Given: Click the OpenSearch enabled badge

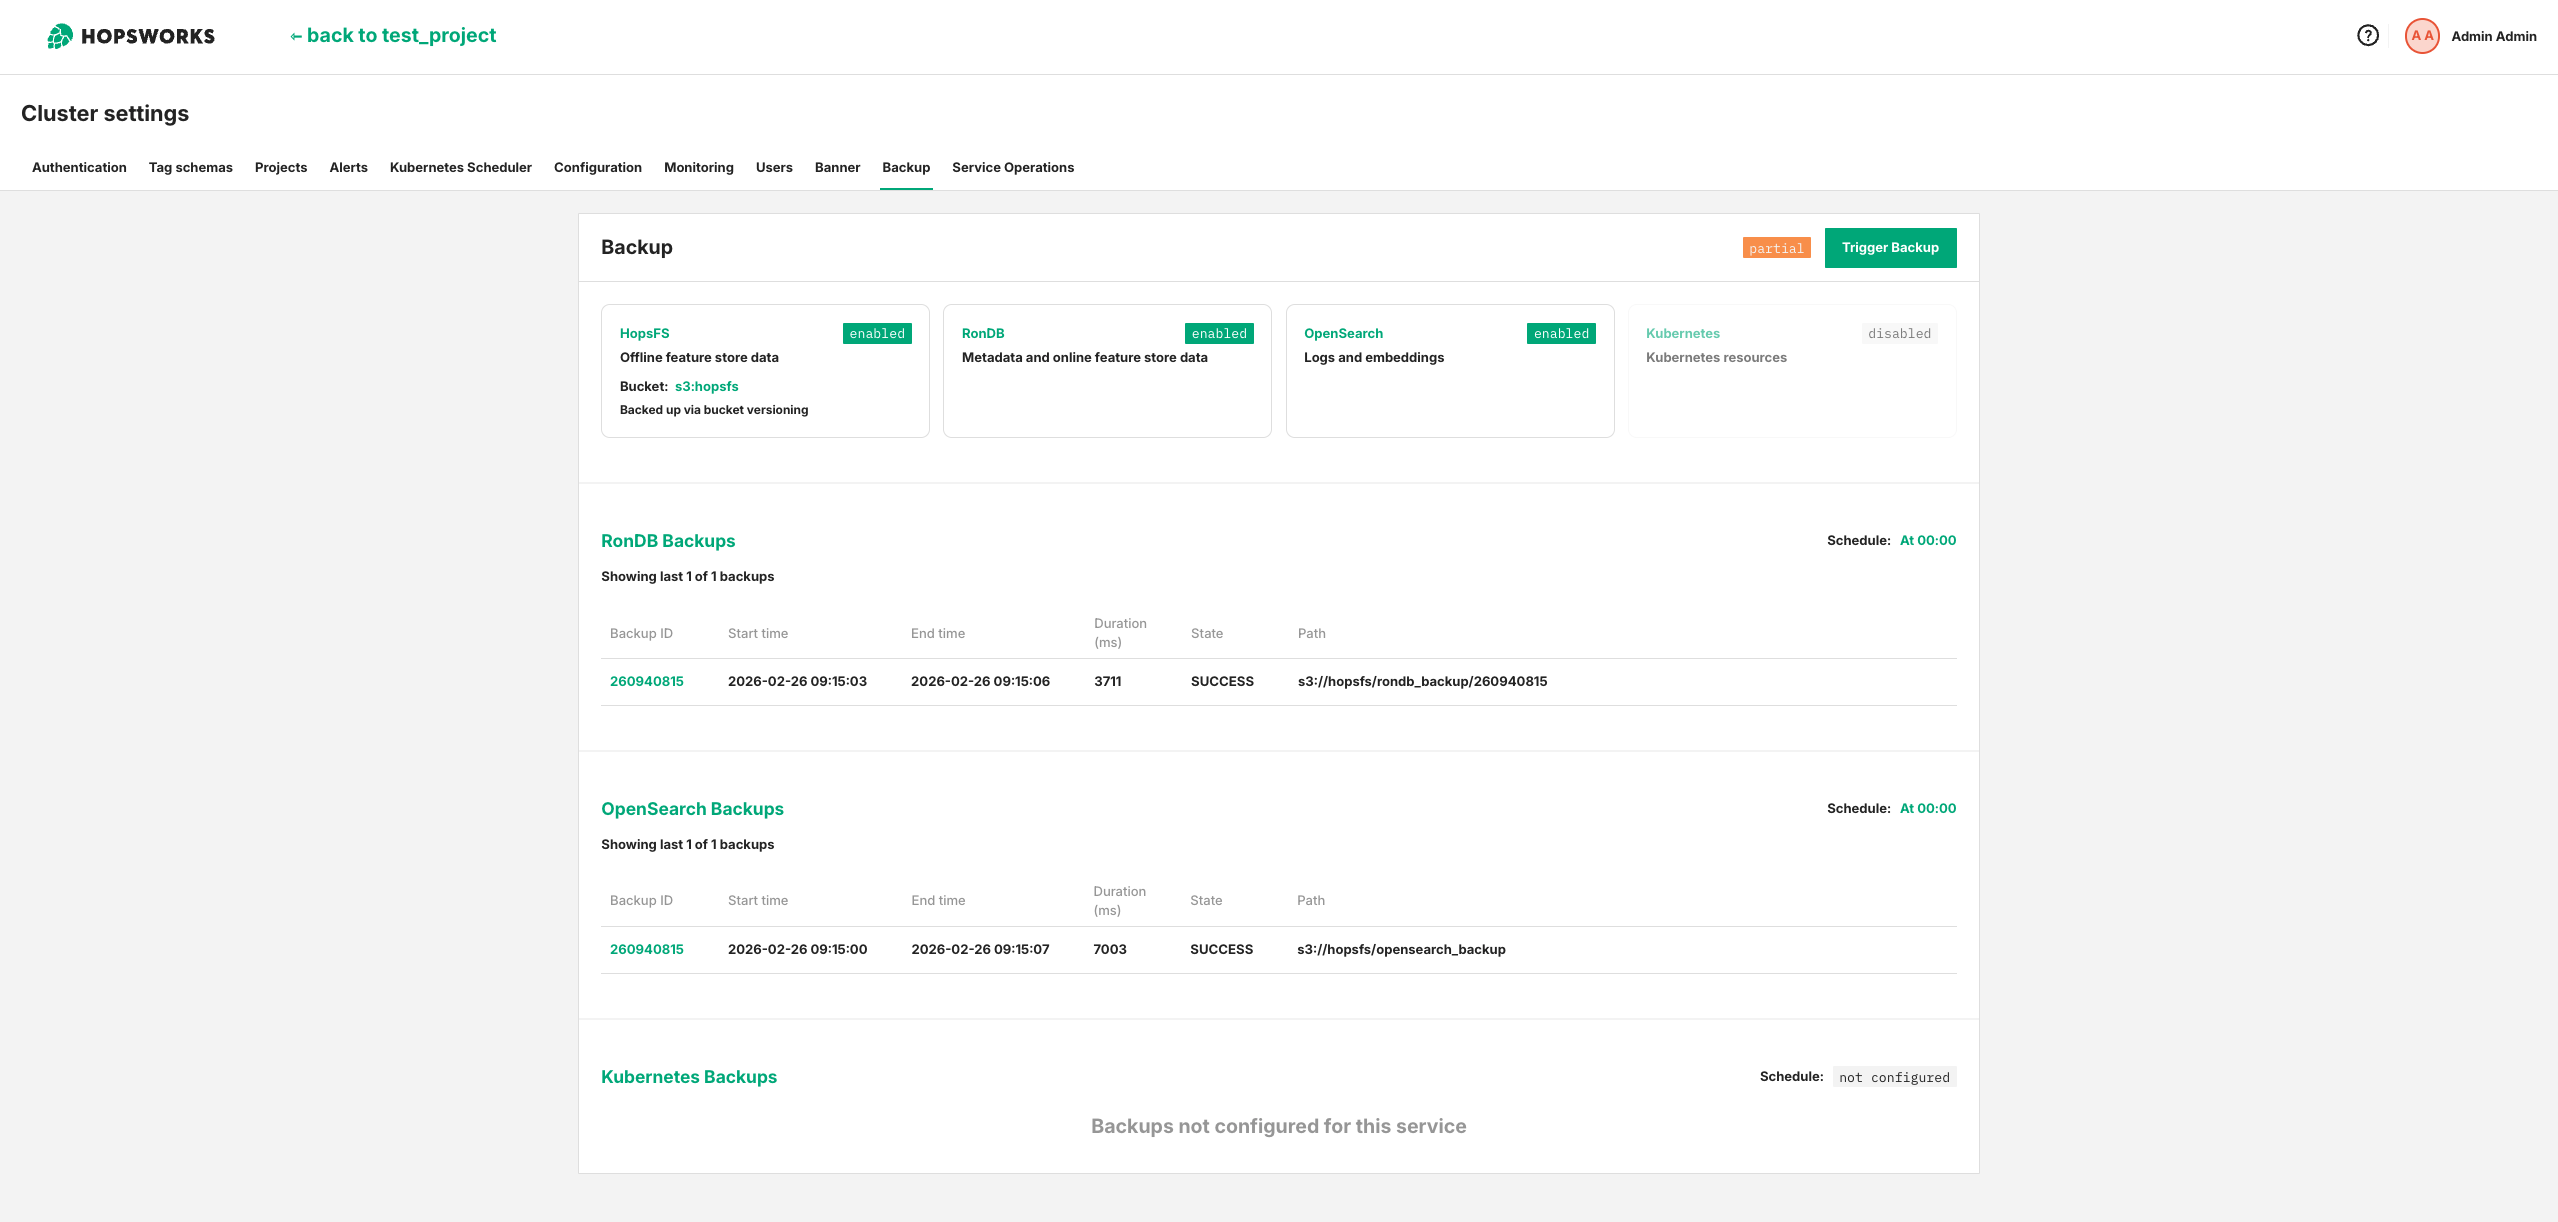Looking at the screenshot, I should (1561, 333).
